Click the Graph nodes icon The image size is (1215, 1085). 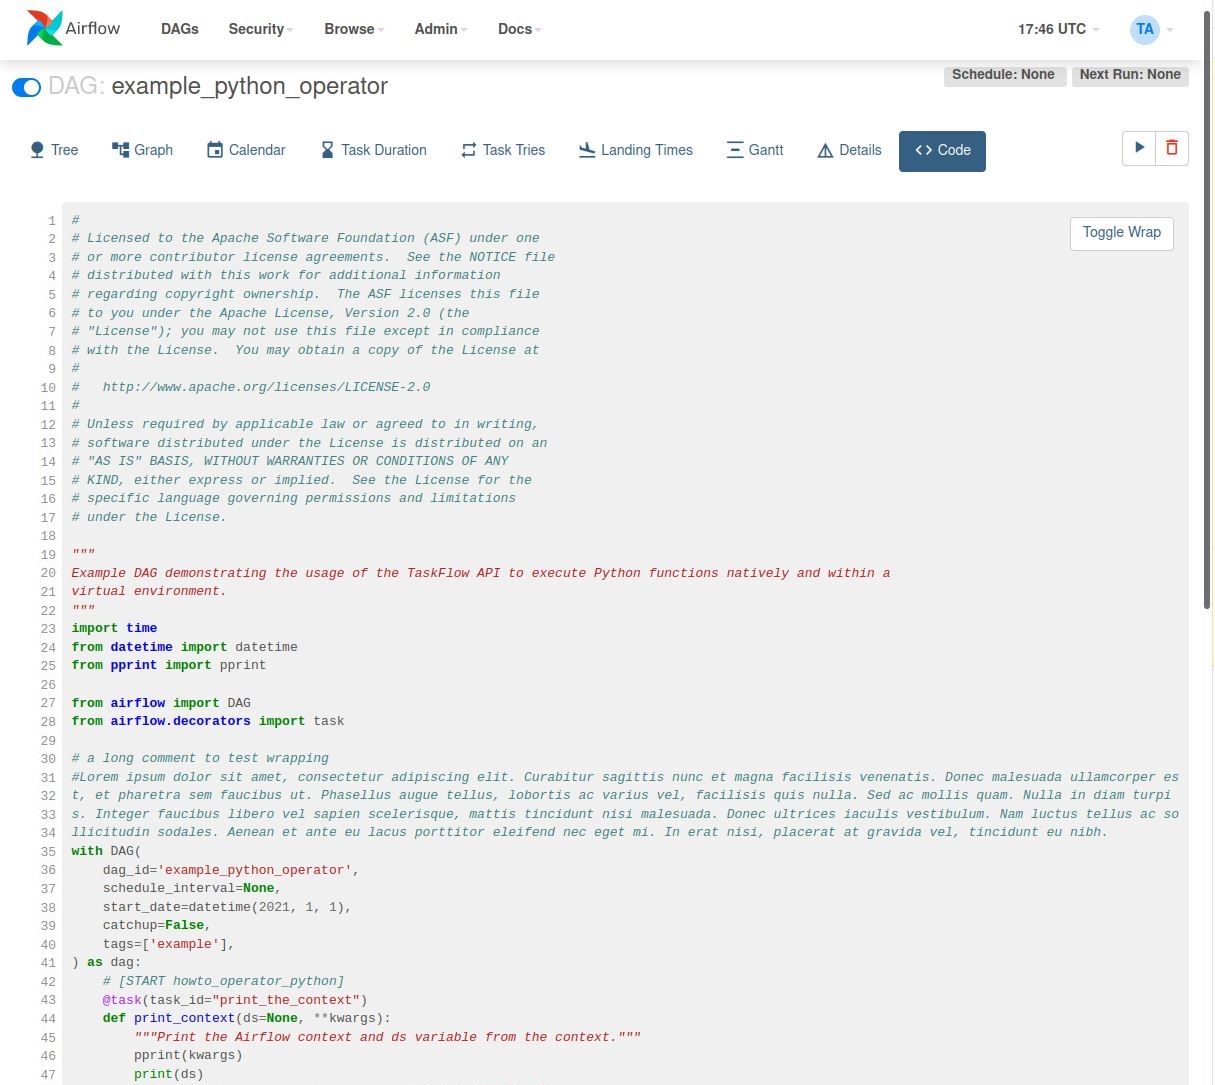[x=121, y=150]
